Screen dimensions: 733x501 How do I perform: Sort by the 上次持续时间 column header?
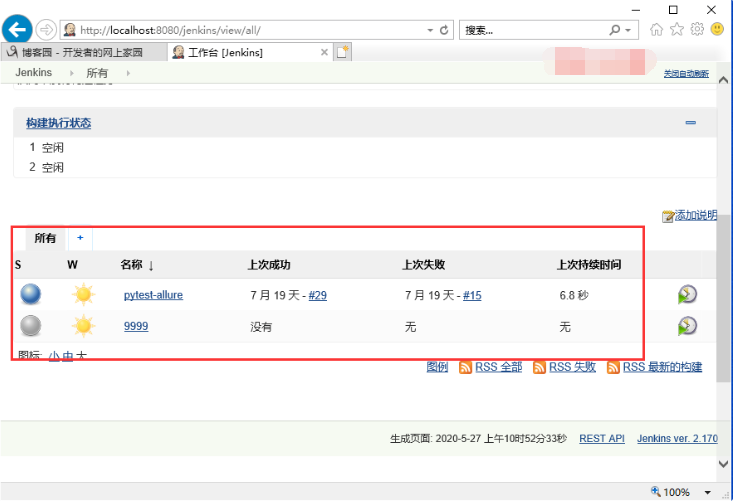(589, 265)
